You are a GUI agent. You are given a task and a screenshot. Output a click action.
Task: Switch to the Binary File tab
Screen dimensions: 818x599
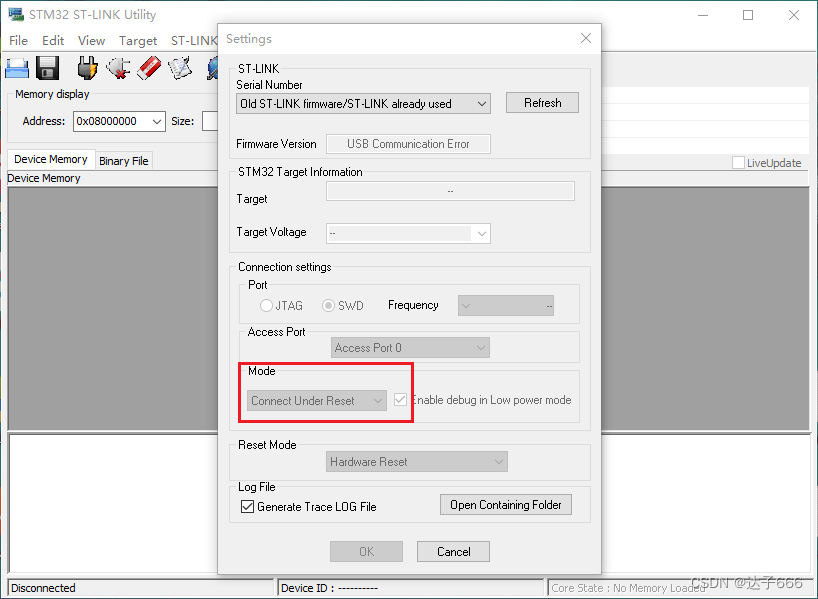tap(123, 160)
